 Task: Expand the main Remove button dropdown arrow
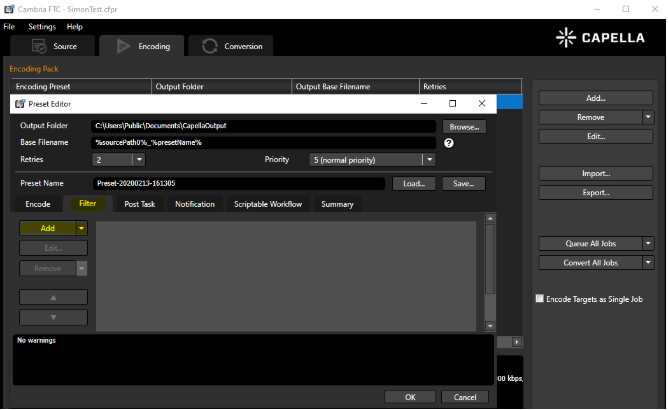coord(648,117)
